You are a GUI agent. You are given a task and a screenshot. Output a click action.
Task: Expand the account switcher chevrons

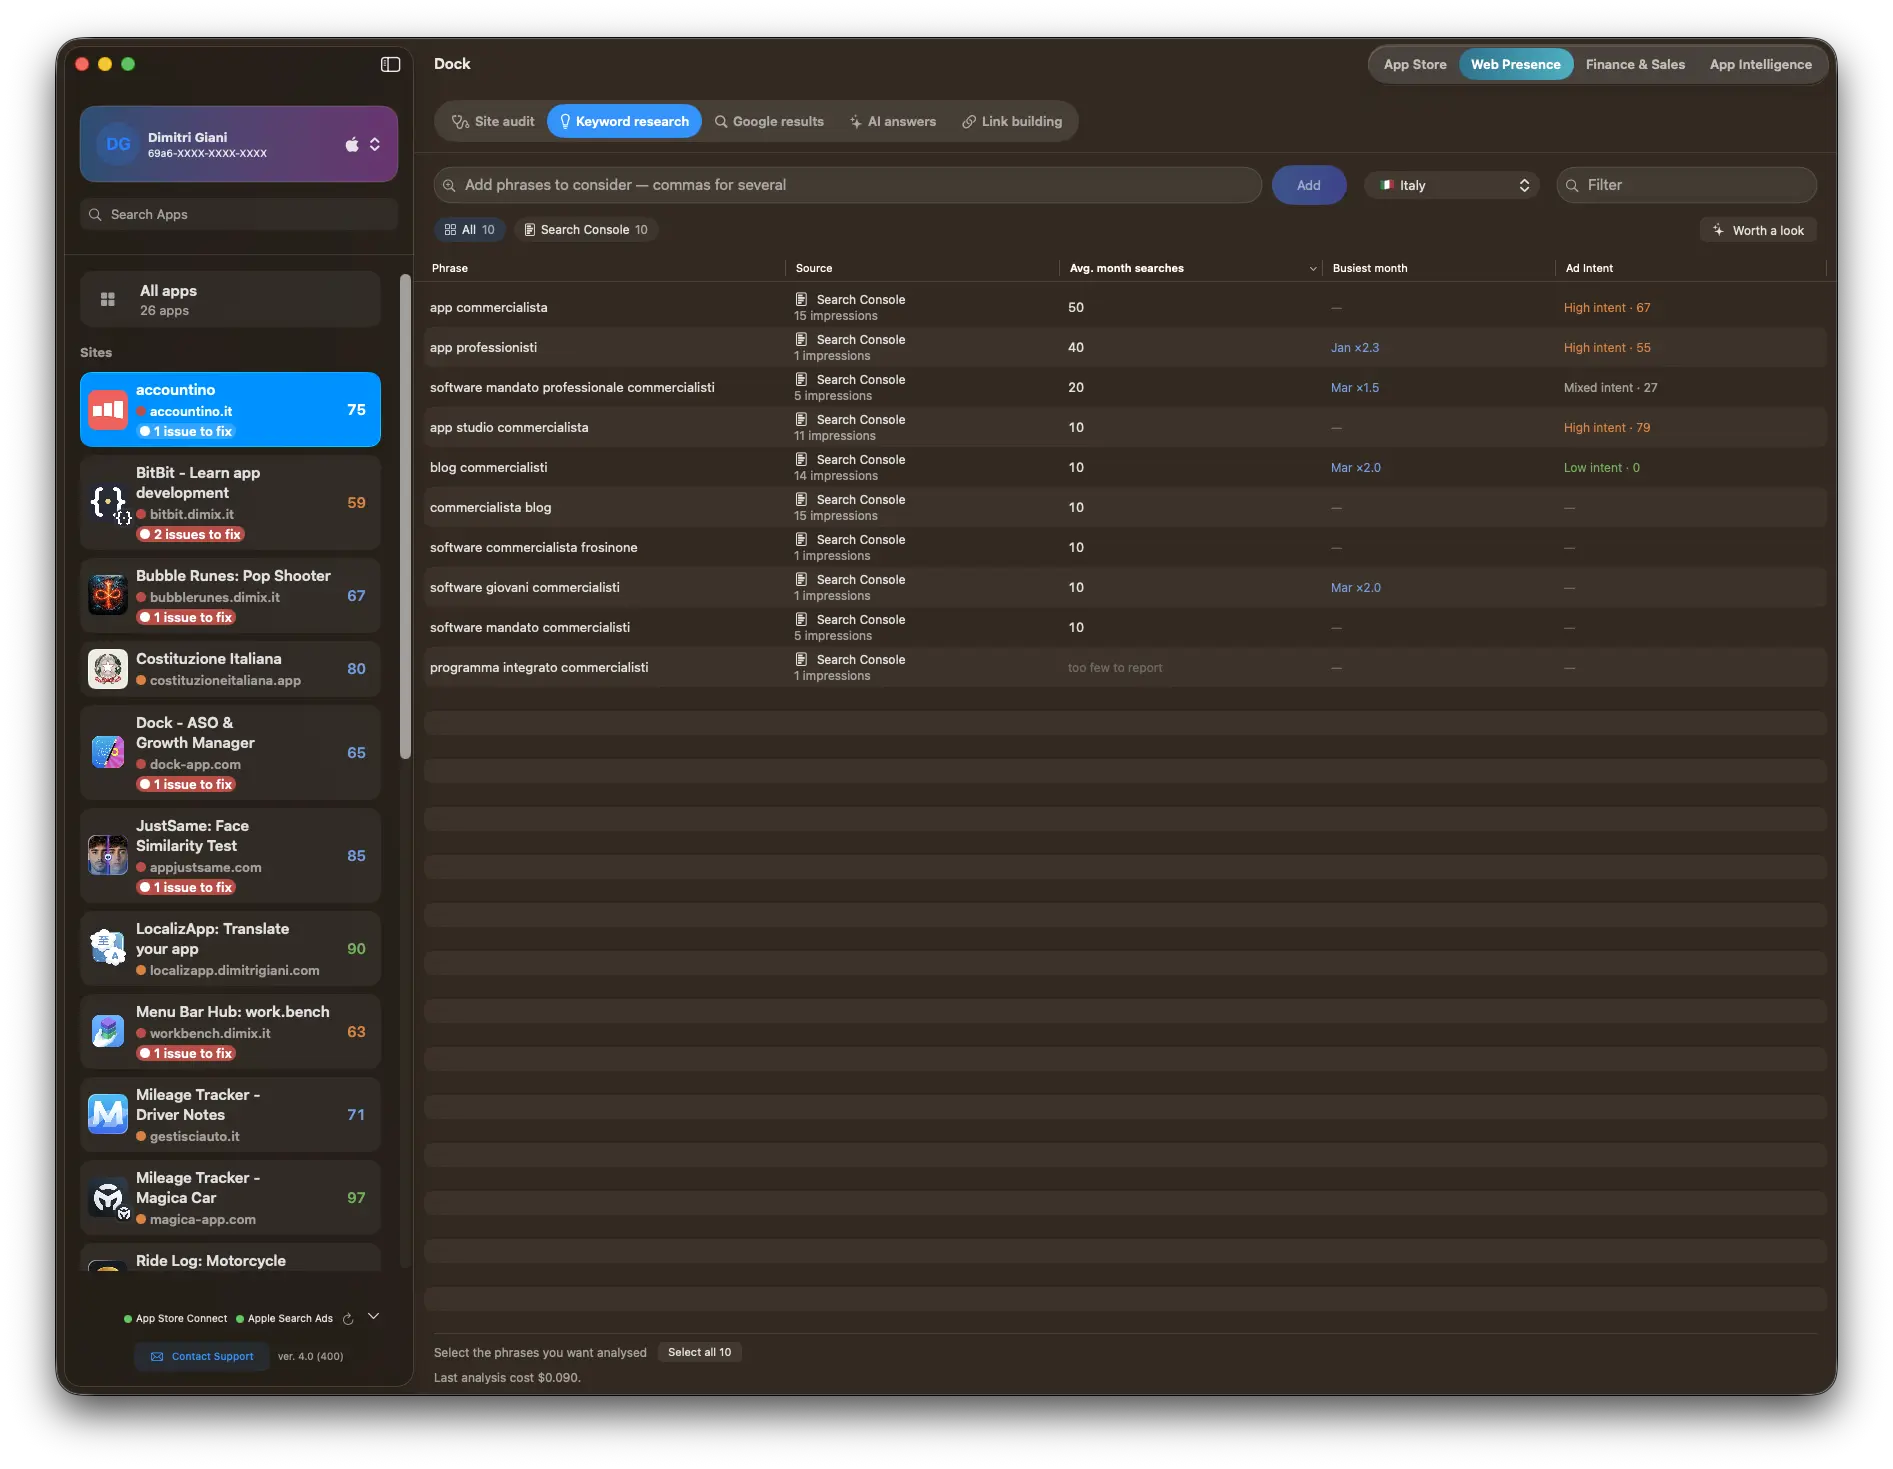coord(375,144)
